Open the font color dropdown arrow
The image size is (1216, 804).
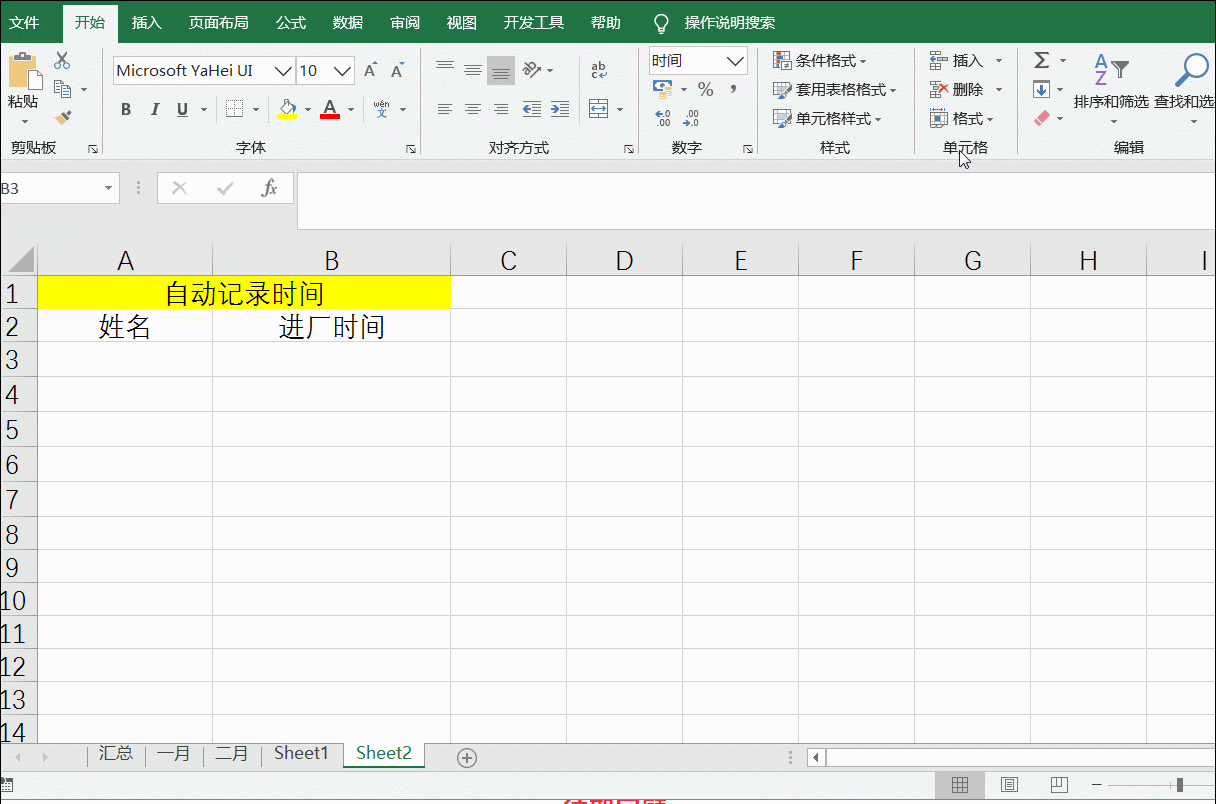click(x=351, y=110)
